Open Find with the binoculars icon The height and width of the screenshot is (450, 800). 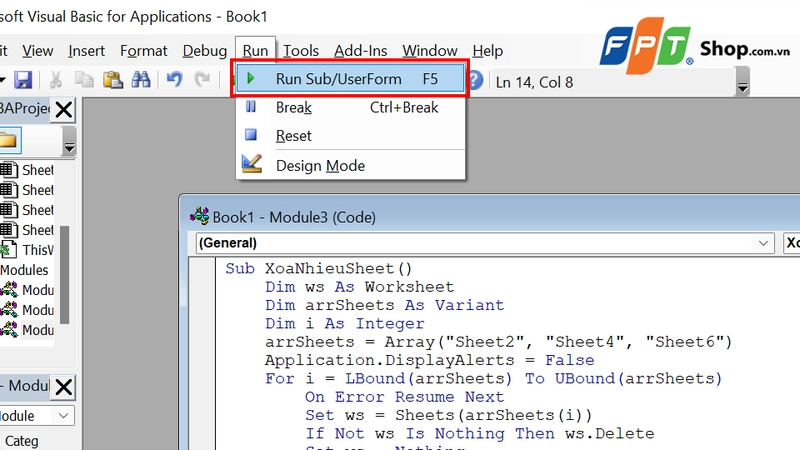click(x=141, y=80)
